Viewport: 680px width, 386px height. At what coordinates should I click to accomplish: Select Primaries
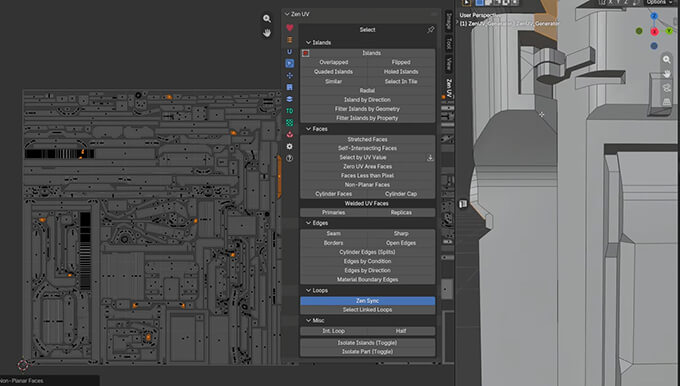(333, 213)
